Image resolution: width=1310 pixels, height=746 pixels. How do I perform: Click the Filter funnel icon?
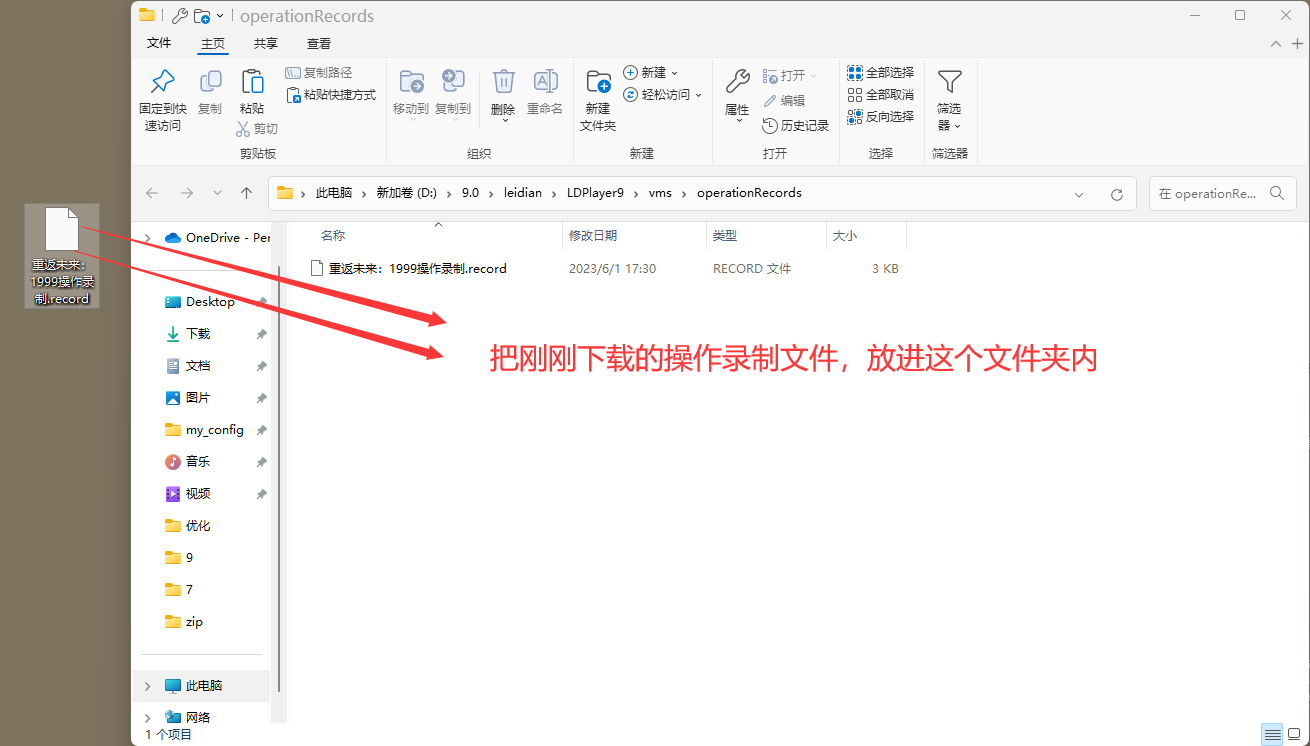point(949,83)
